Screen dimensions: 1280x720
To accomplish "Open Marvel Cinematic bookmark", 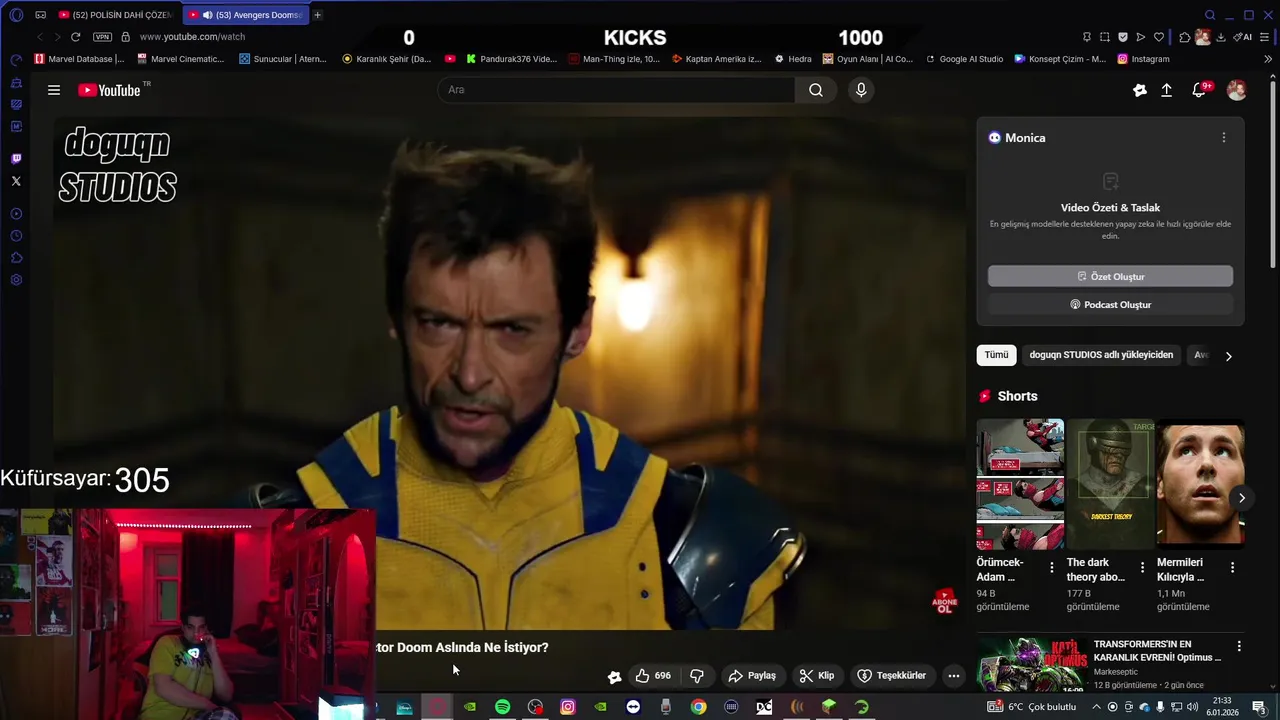I will [x=180, y=59].
